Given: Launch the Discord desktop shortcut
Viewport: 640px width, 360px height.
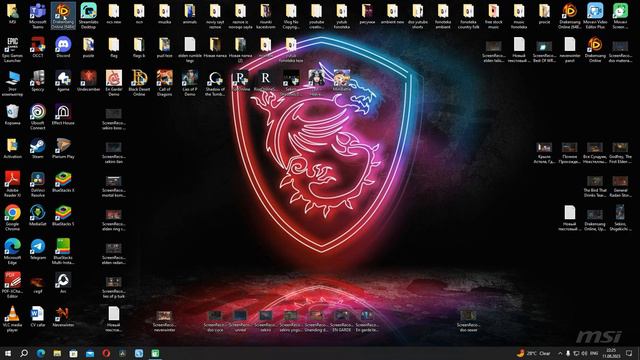Looking at the screenshot, I should [63, 47].
